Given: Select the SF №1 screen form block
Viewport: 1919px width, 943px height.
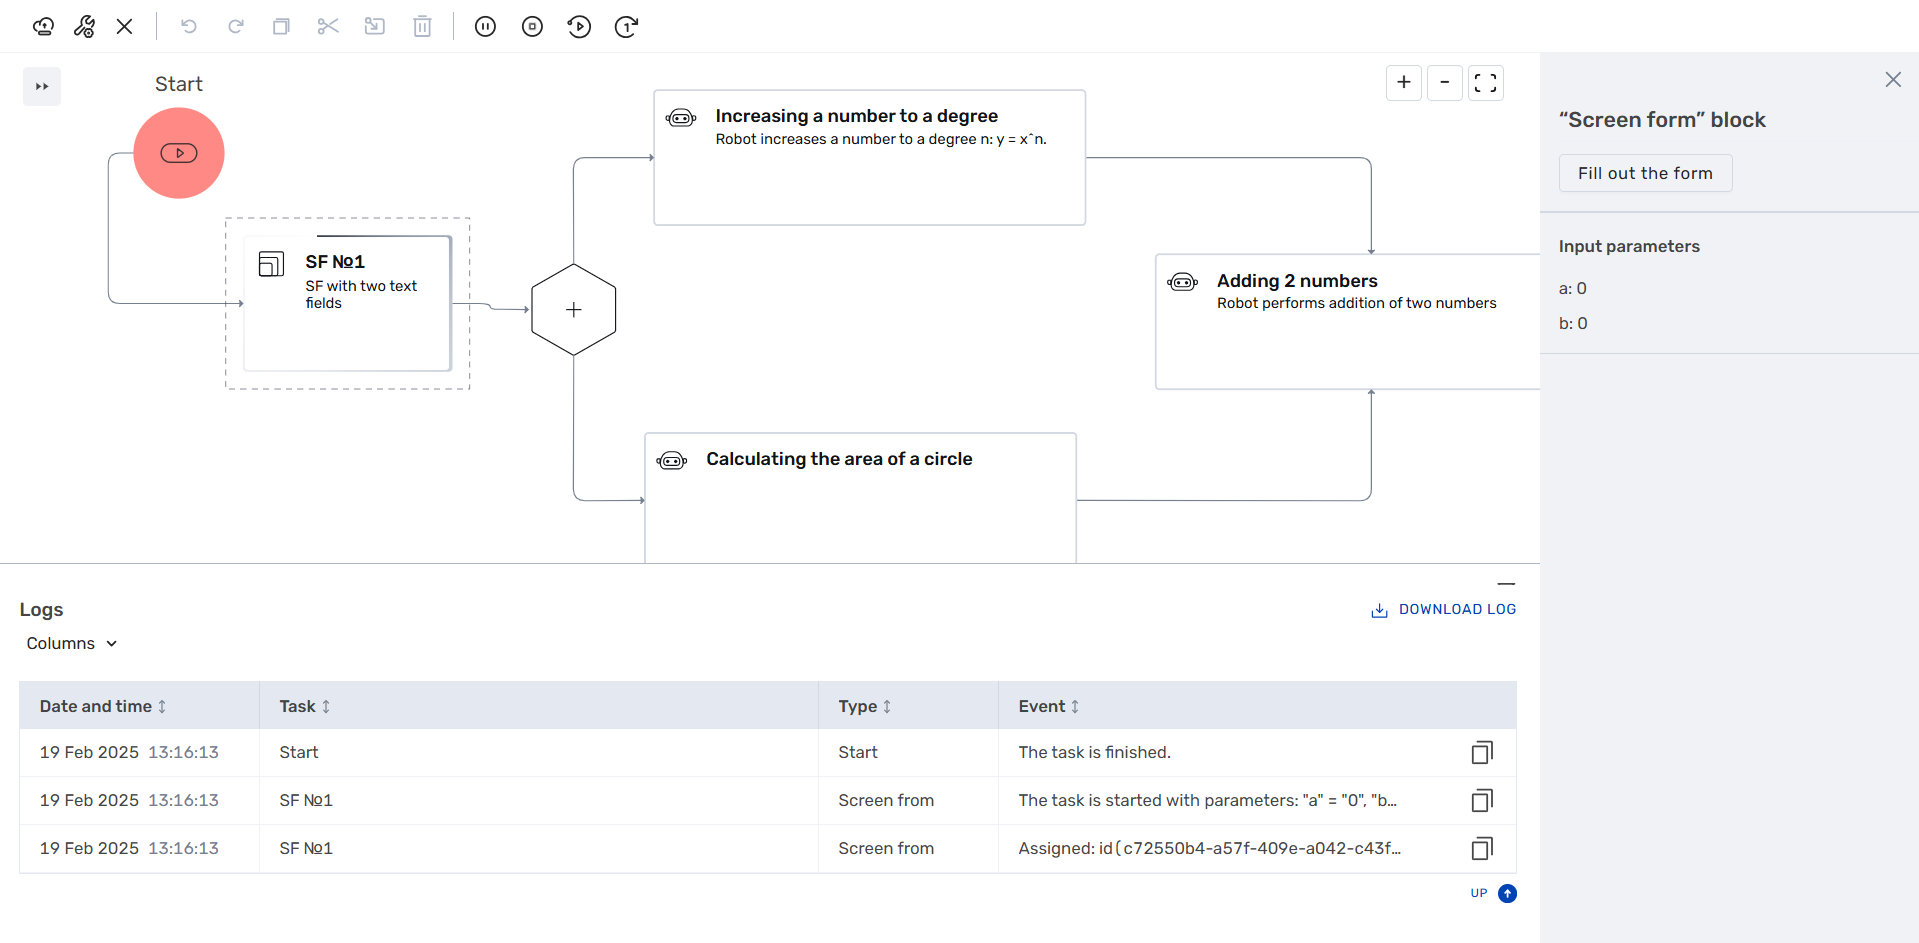Looking at the screenshot, I should pos(347,303).
